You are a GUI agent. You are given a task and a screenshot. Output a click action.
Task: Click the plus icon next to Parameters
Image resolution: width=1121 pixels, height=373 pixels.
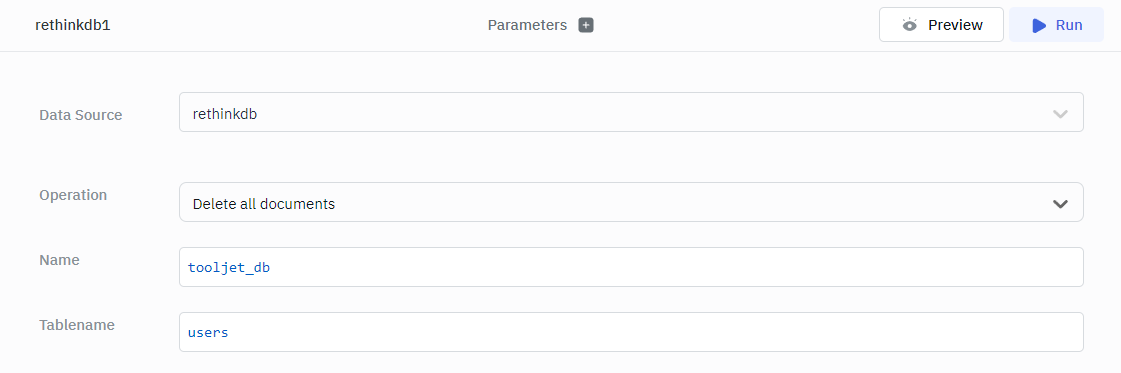click(x=586, y=25)
